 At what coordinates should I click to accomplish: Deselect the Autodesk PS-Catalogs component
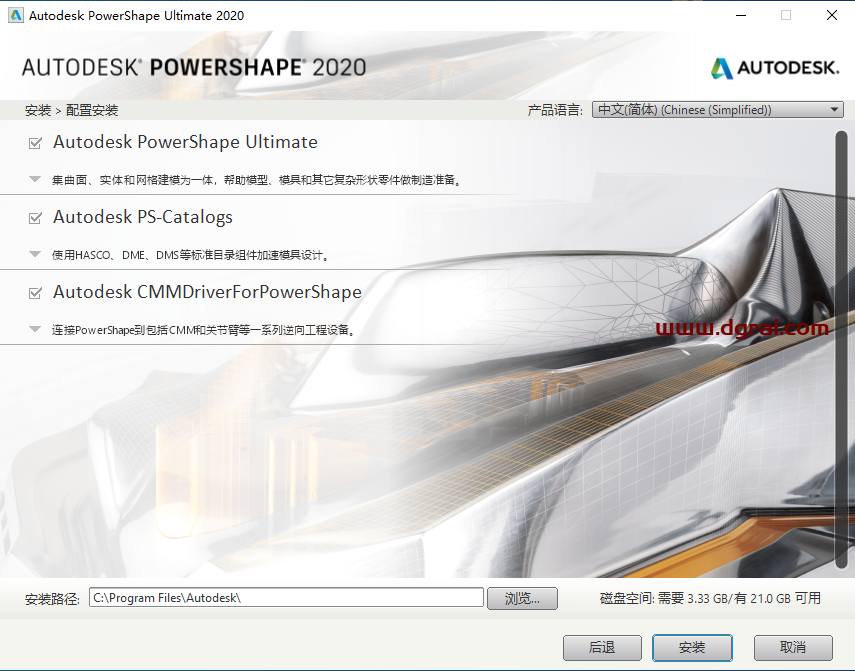(33, 217)
